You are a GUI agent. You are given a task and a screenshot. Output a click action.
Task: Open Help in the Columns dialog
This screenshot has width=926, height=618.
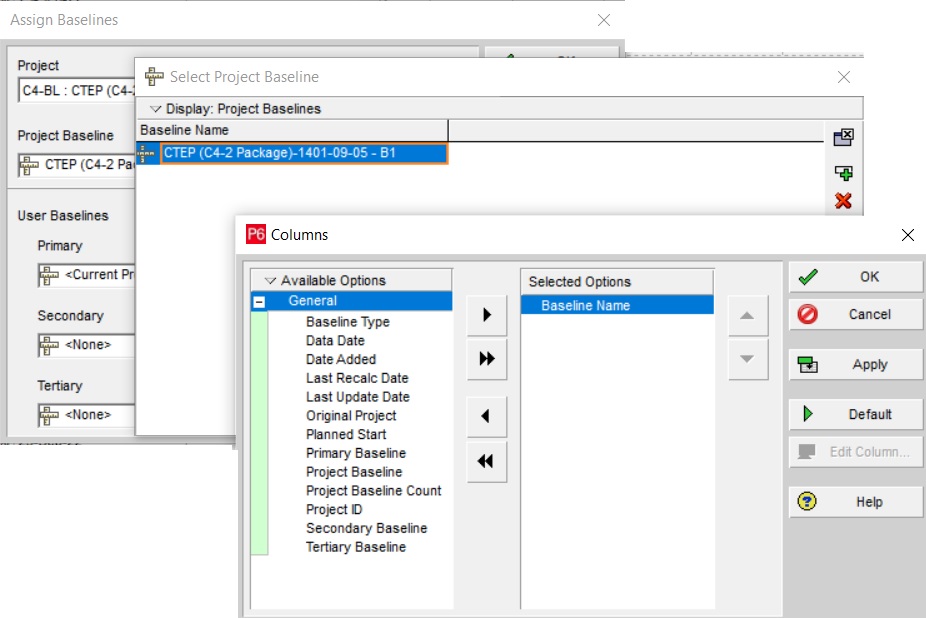point(856,502)
